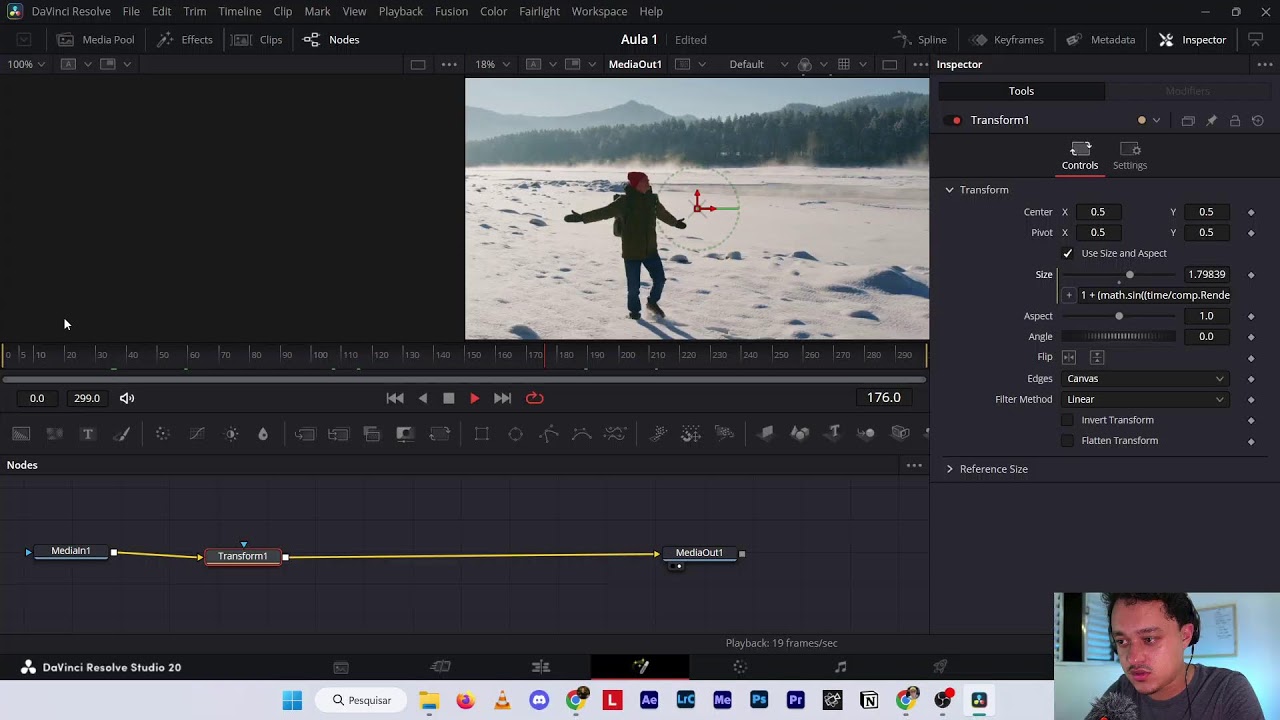This screenshot has width=1280, height=720.
Task: Add a Color Corrector node from the toolbar
Action: click(x=162, y=433)
